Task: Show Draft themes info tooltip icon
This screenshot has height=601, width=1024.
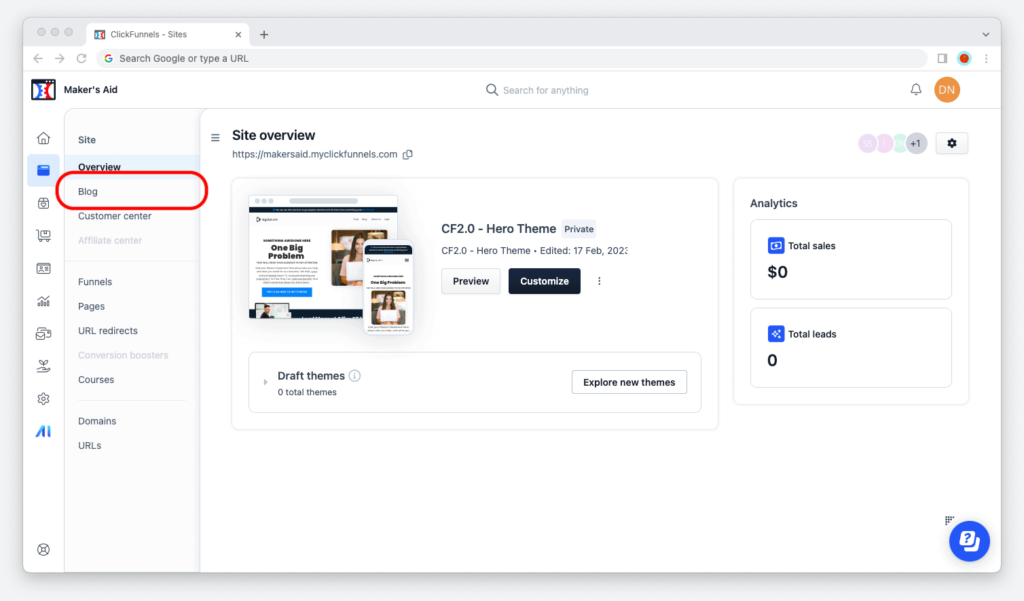Action: tap(355, 376)
